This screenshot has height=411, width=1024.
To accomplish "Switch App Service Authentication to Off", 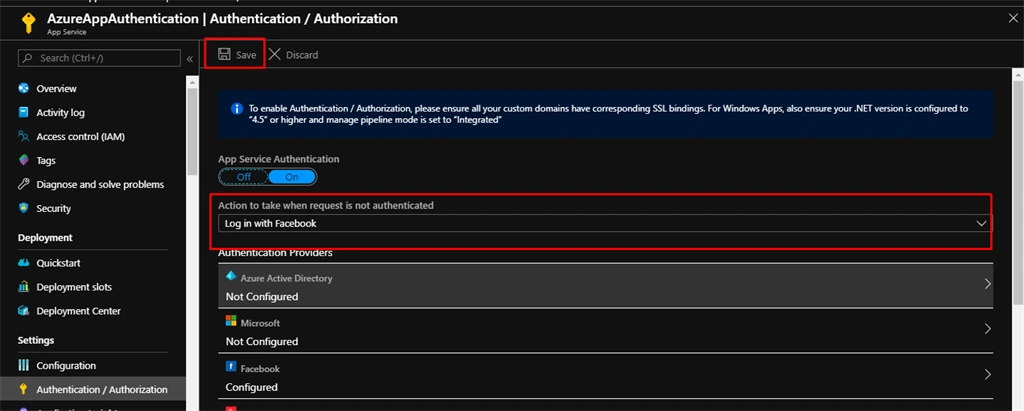I will 244,176.
